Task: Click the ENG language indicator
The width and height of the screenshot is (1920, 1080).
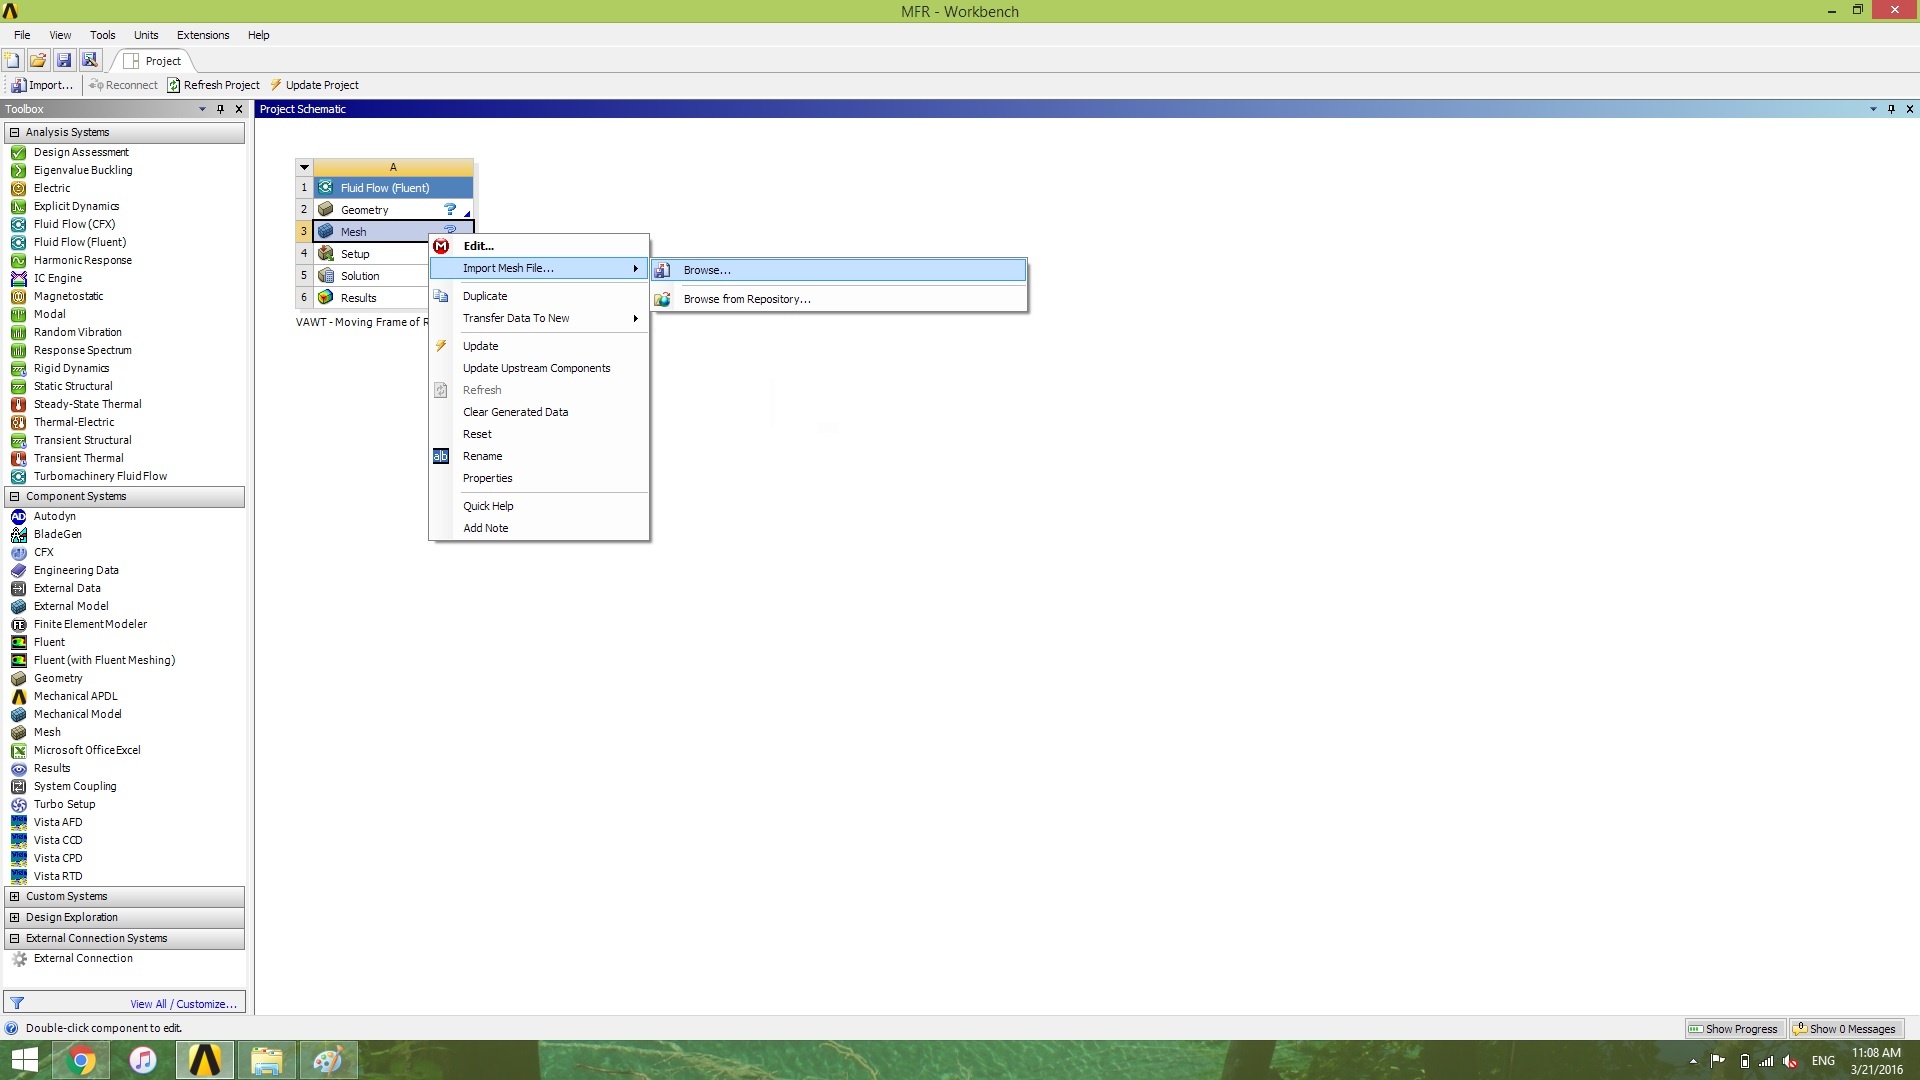Action: 1823,1061
